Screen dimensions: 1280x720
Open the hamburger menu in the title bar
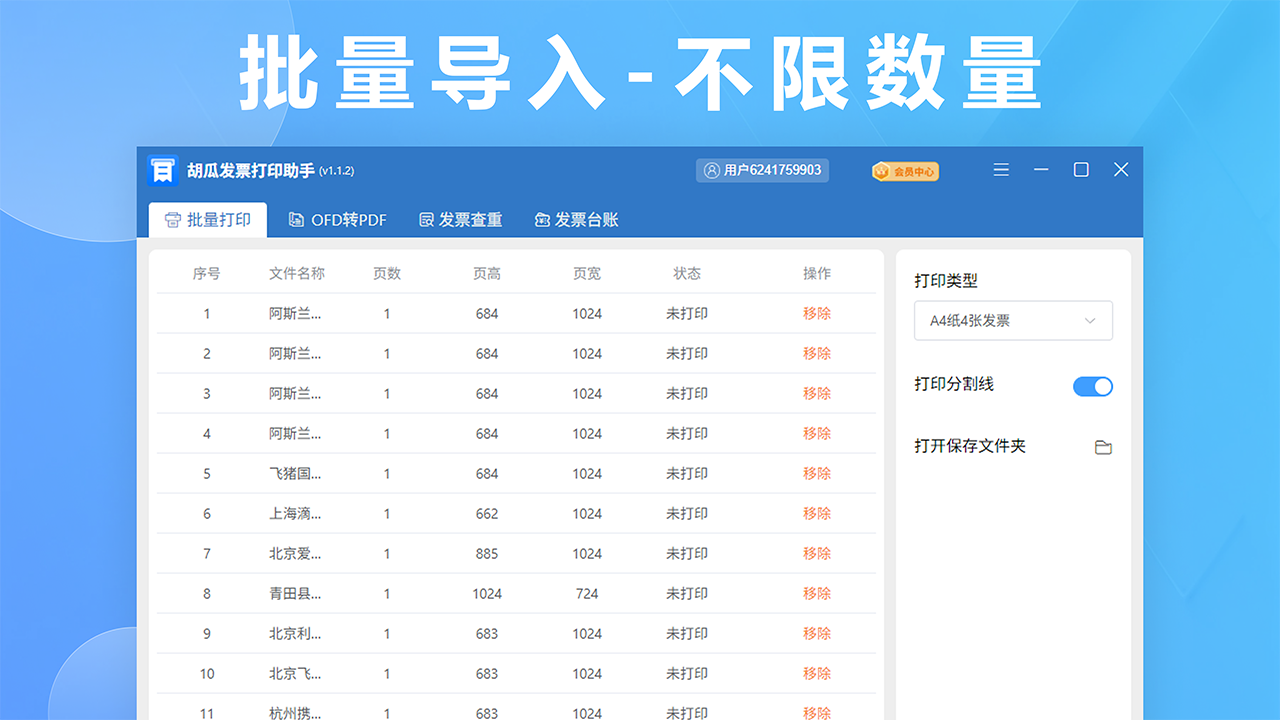click(1001, 170)
